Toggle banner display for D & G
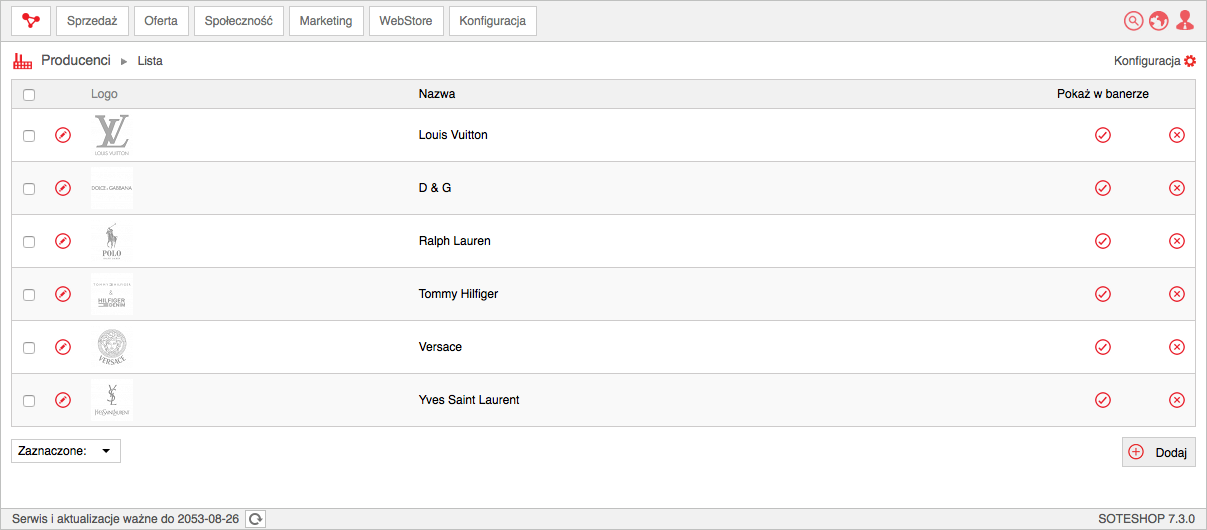This screenshot has height=530, width=1207. tap(1103, 188)
